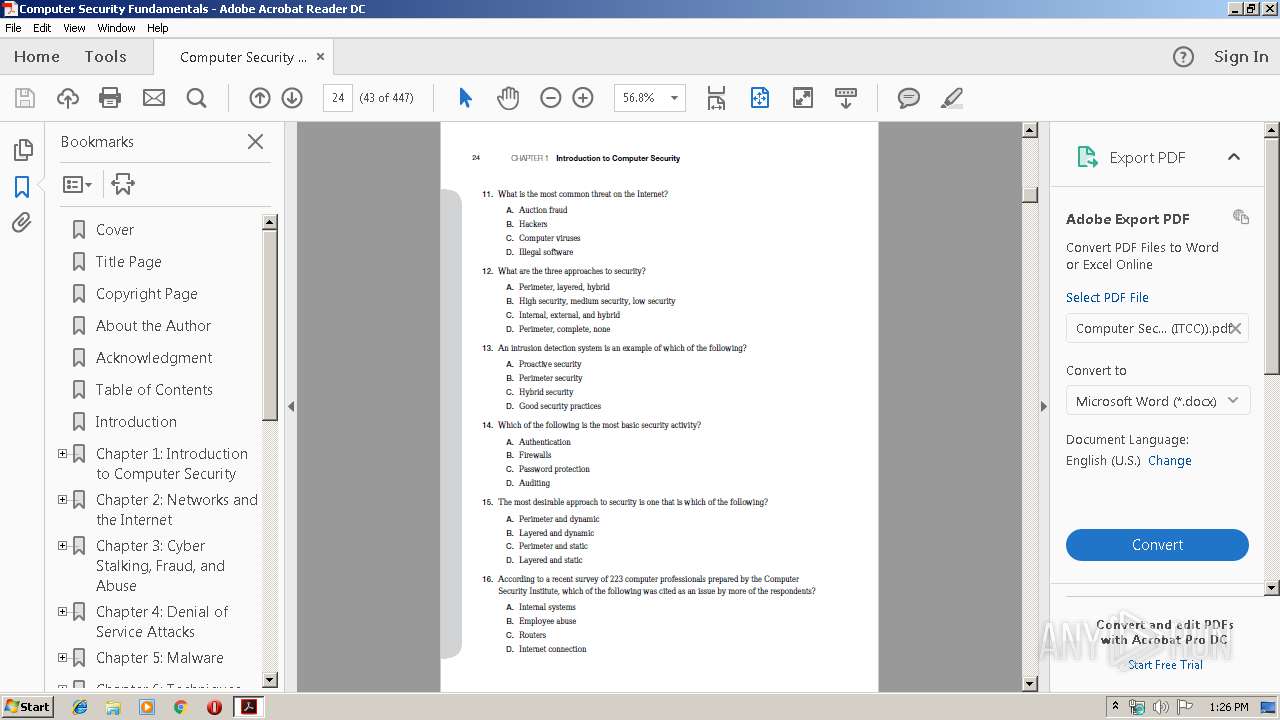Click the Send by email envelope icon

pos(153,98)
